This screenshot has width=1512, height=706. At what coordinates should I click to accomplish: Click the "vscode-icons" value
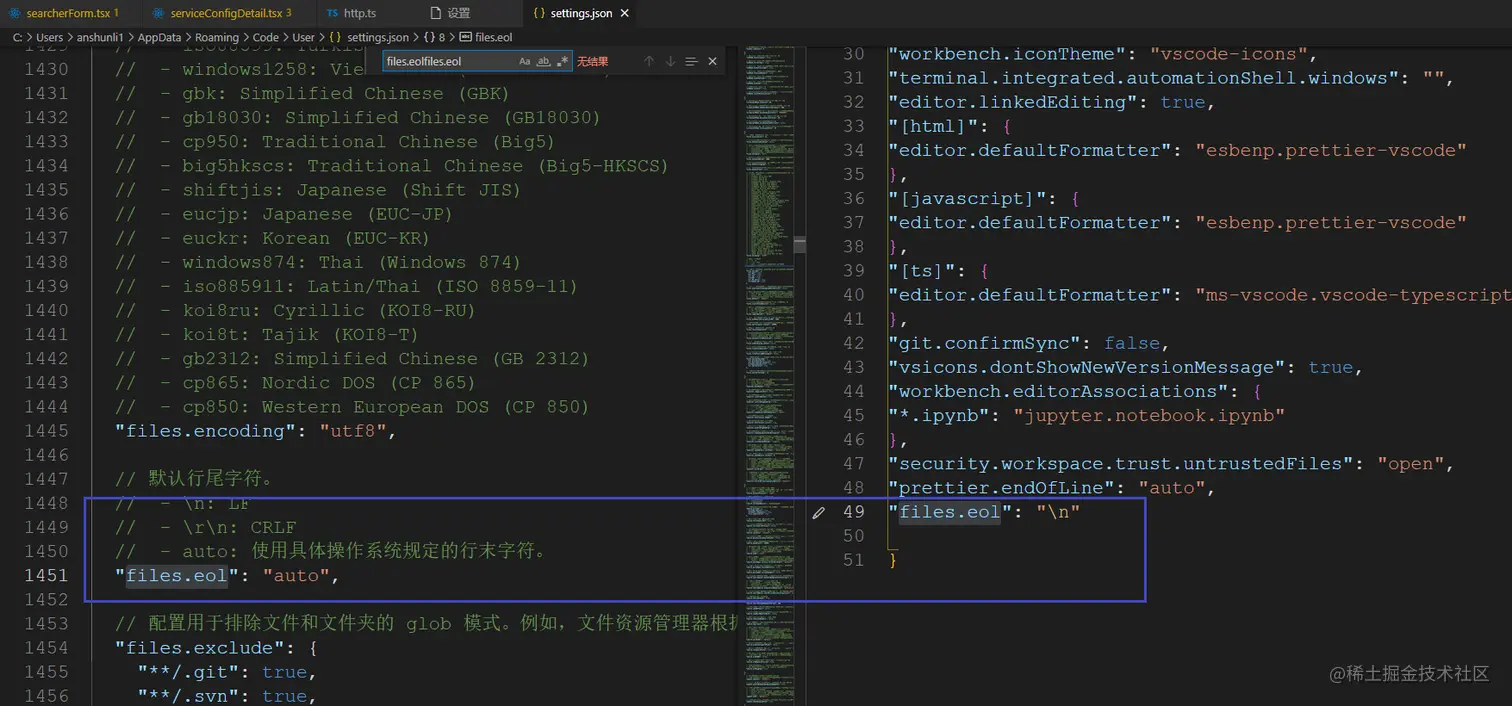(1229, 54)
